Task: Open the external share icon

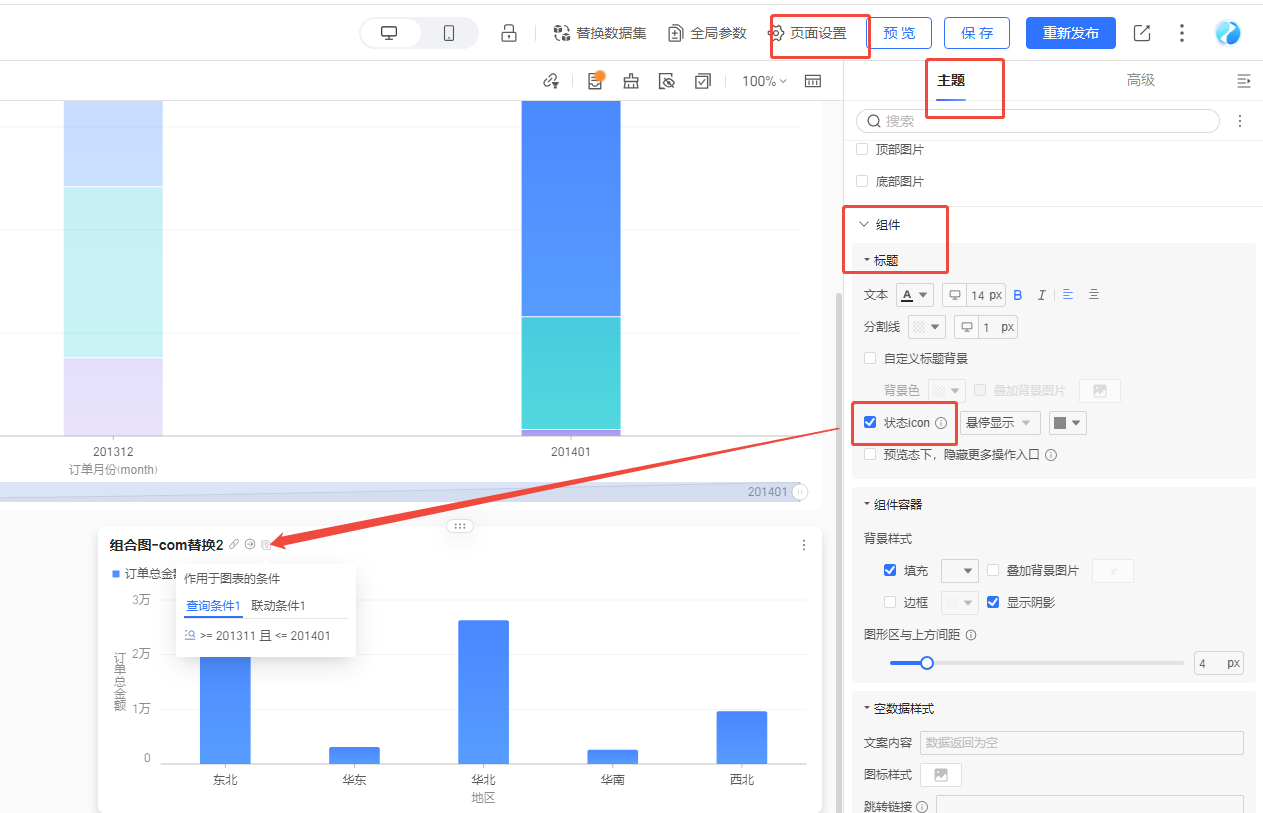Action: pyautogui.click(x=1142, y=33)
